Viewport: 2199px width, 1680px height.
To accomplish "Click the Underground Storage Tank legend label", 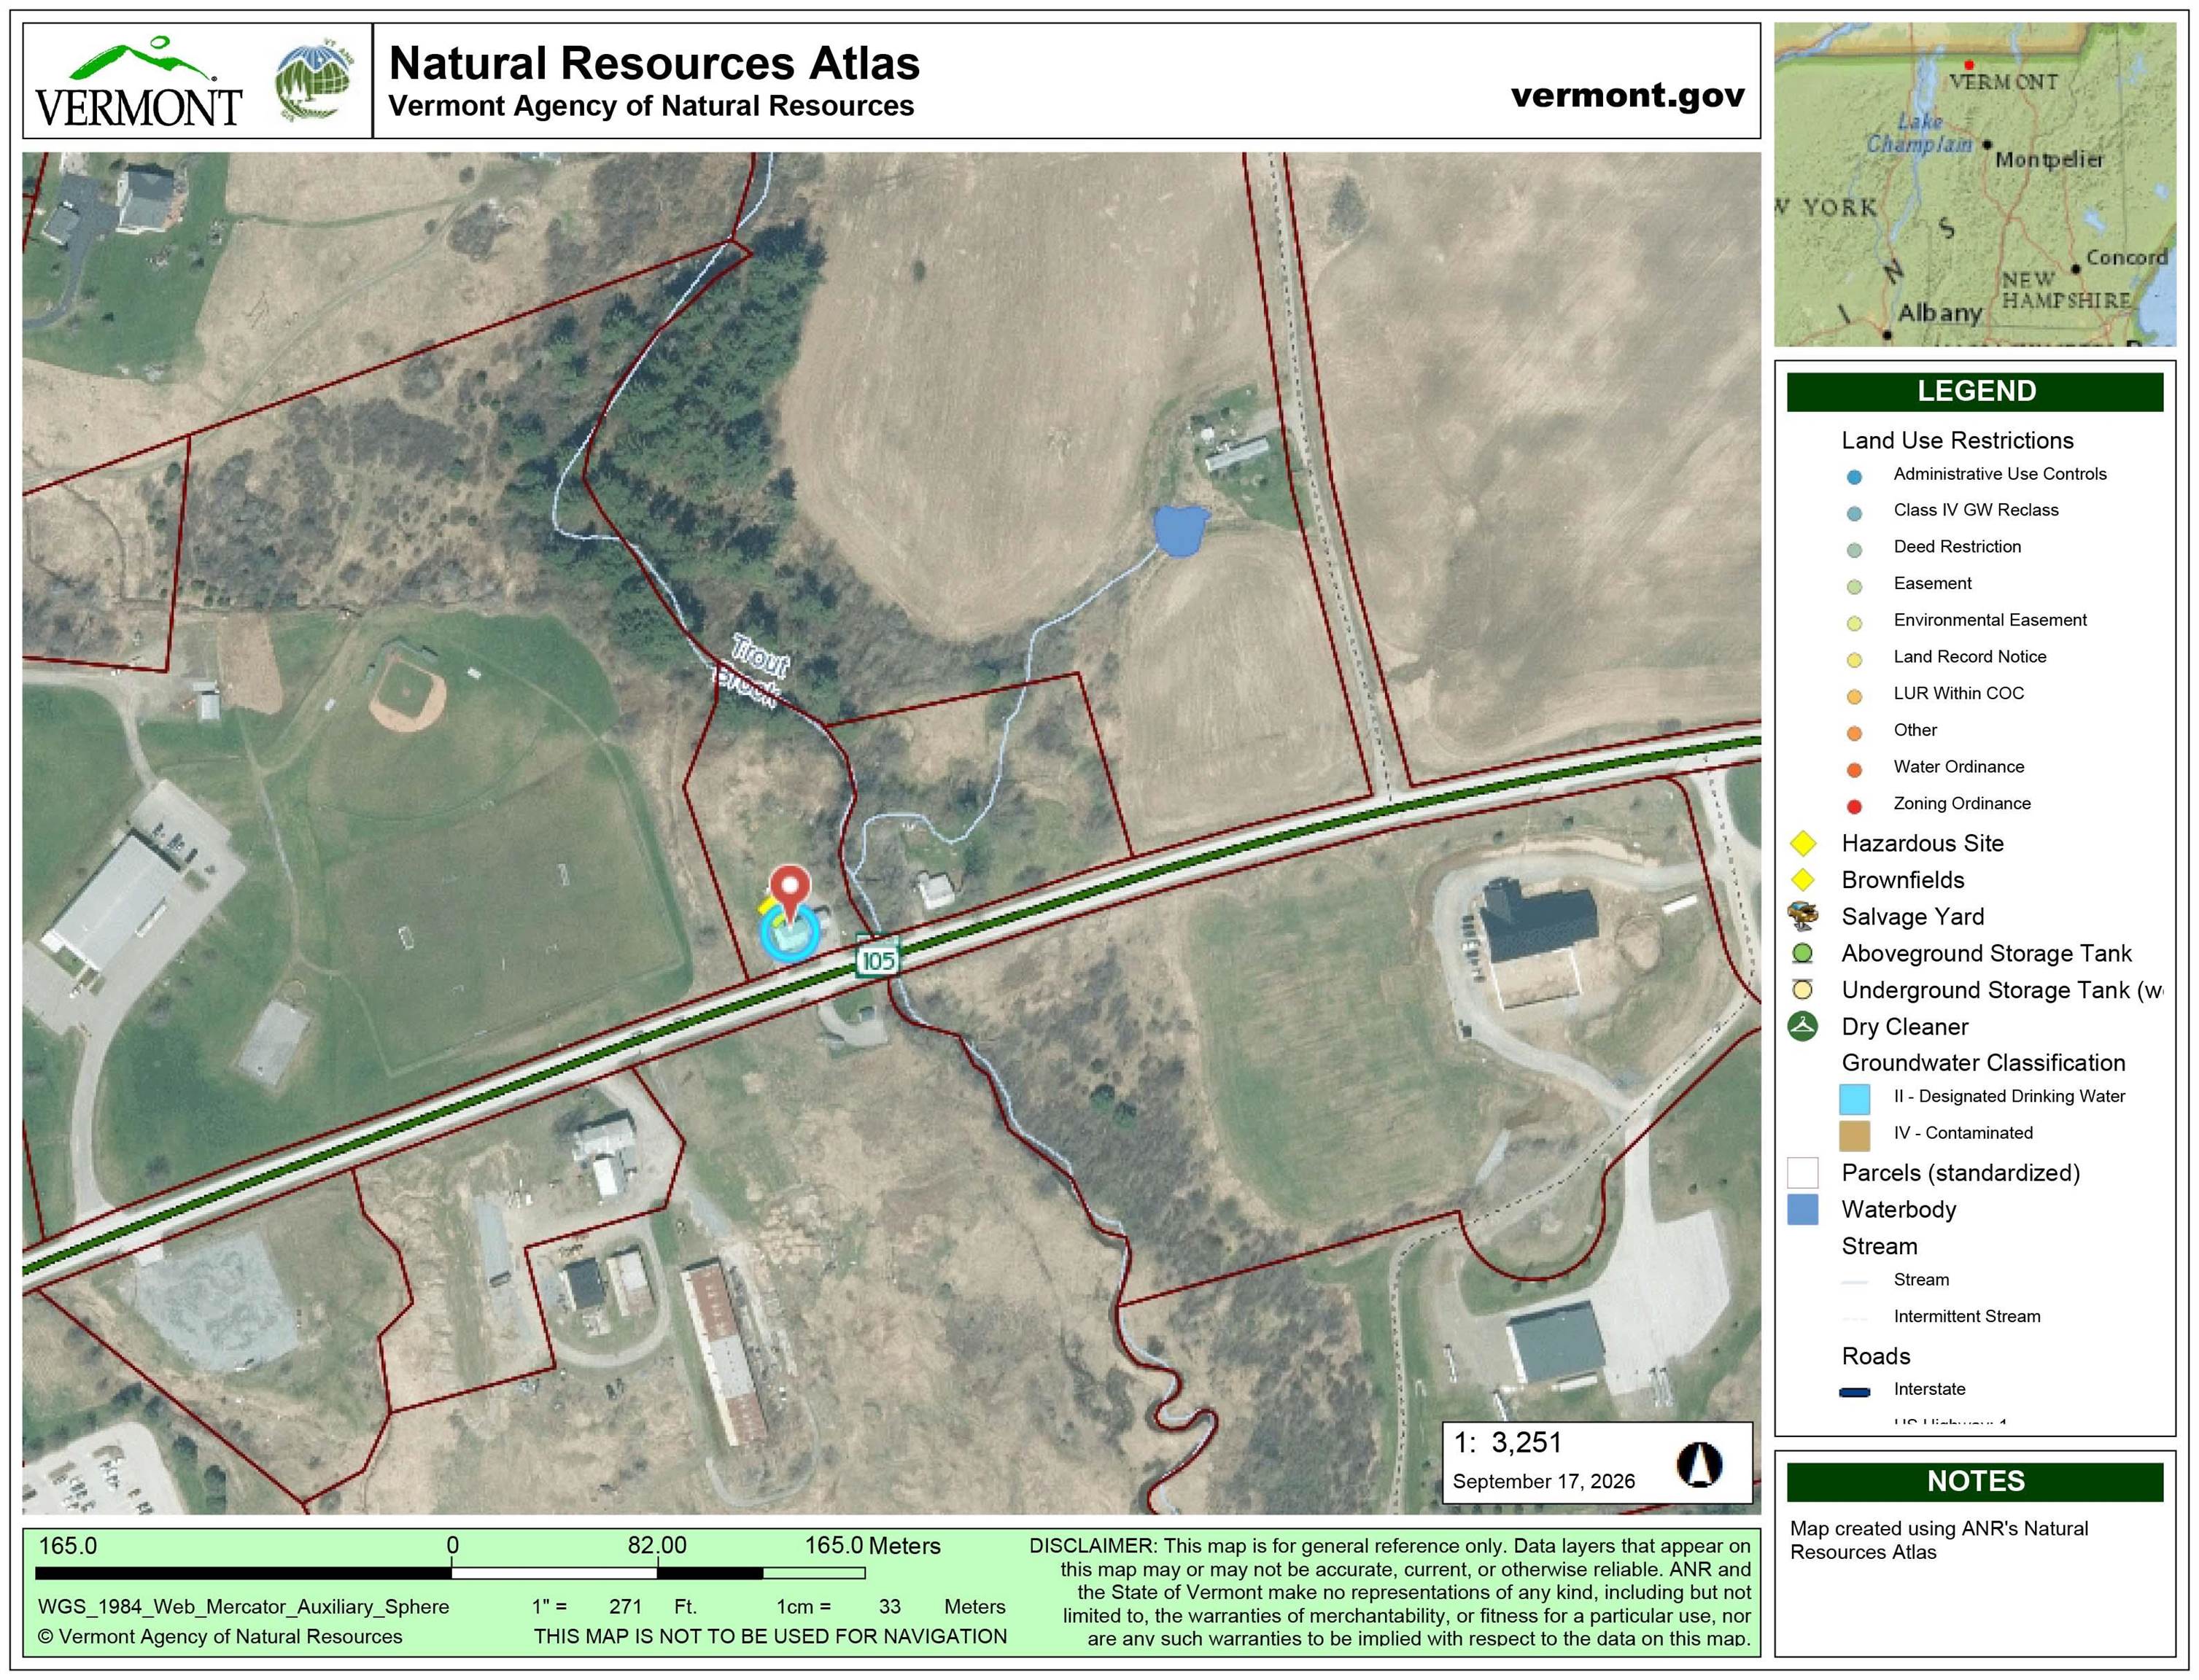I will [2002, 990].
